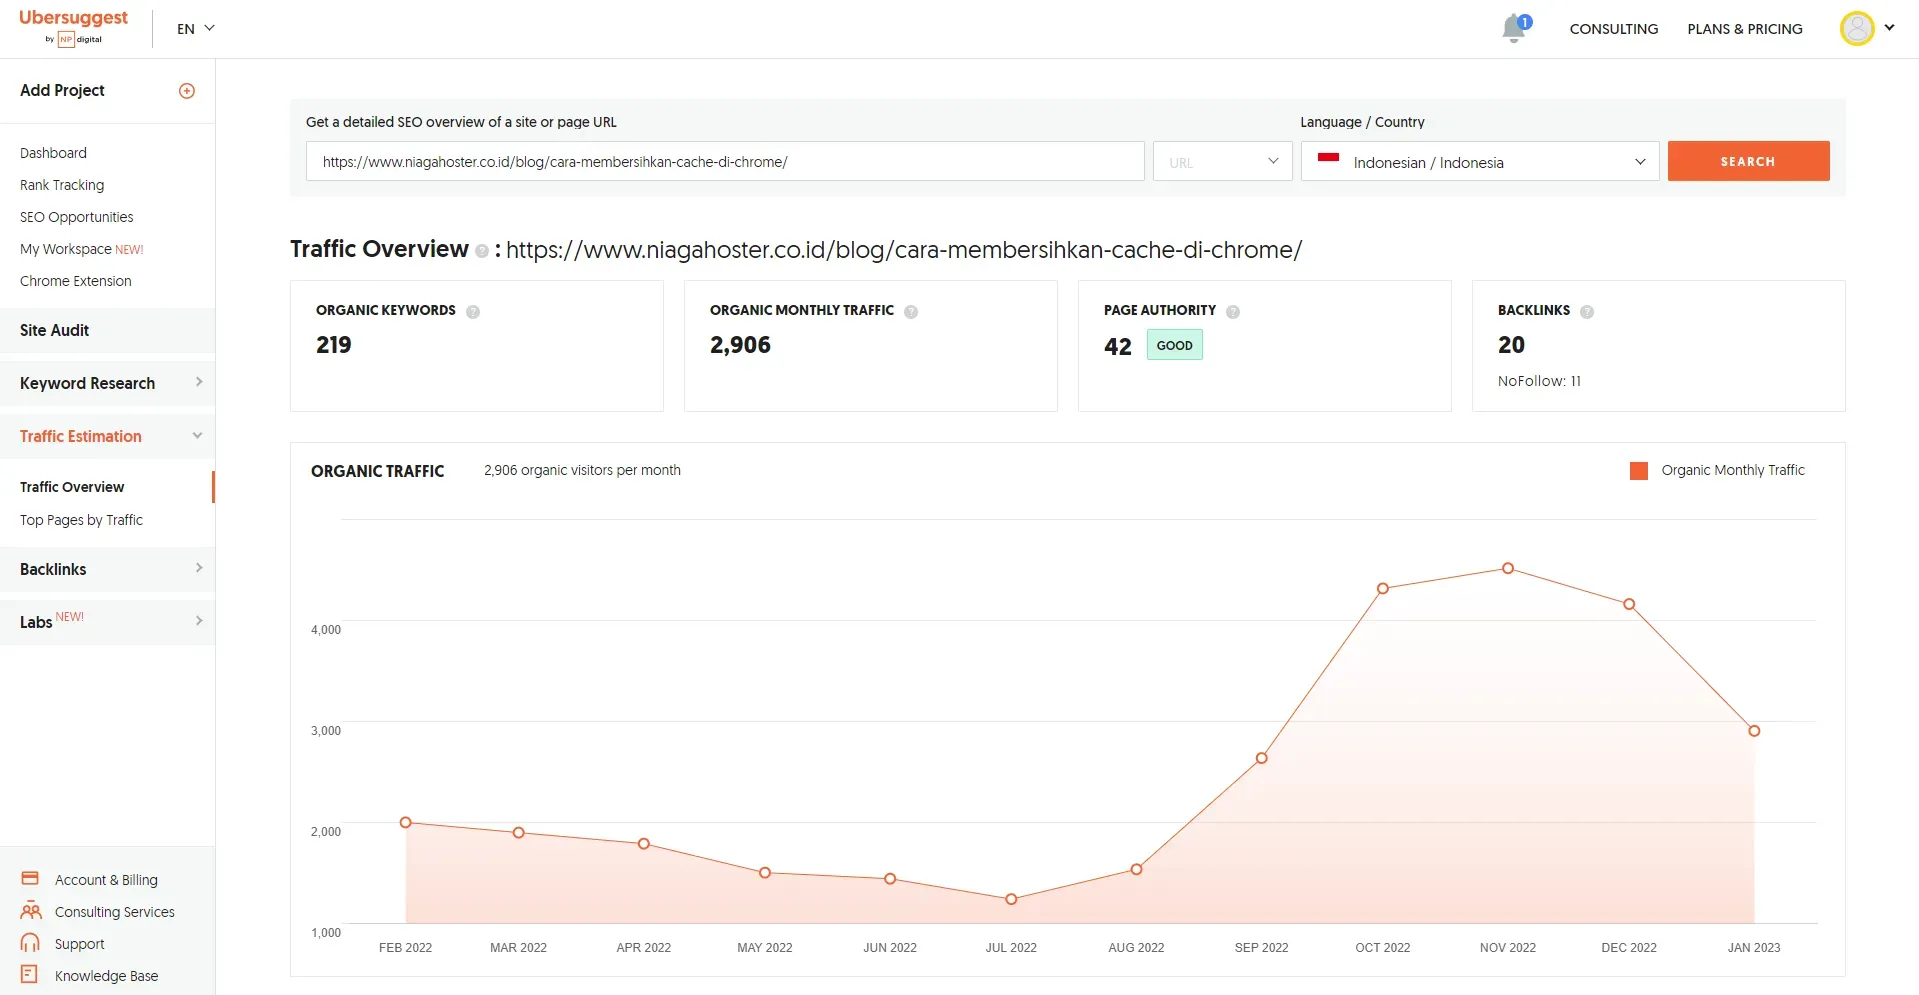
Task: Click the Add Project plus icon
Action: pos(187,91)
